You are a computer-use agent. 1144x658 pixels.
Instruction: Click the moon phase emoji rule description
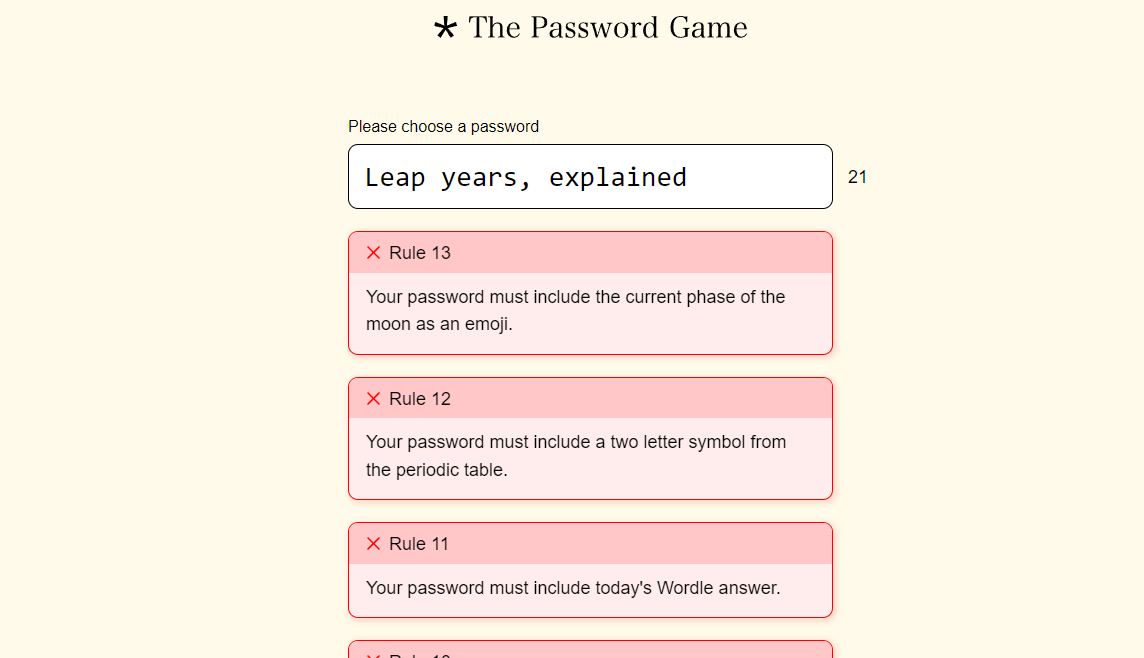tap(575, 310)
